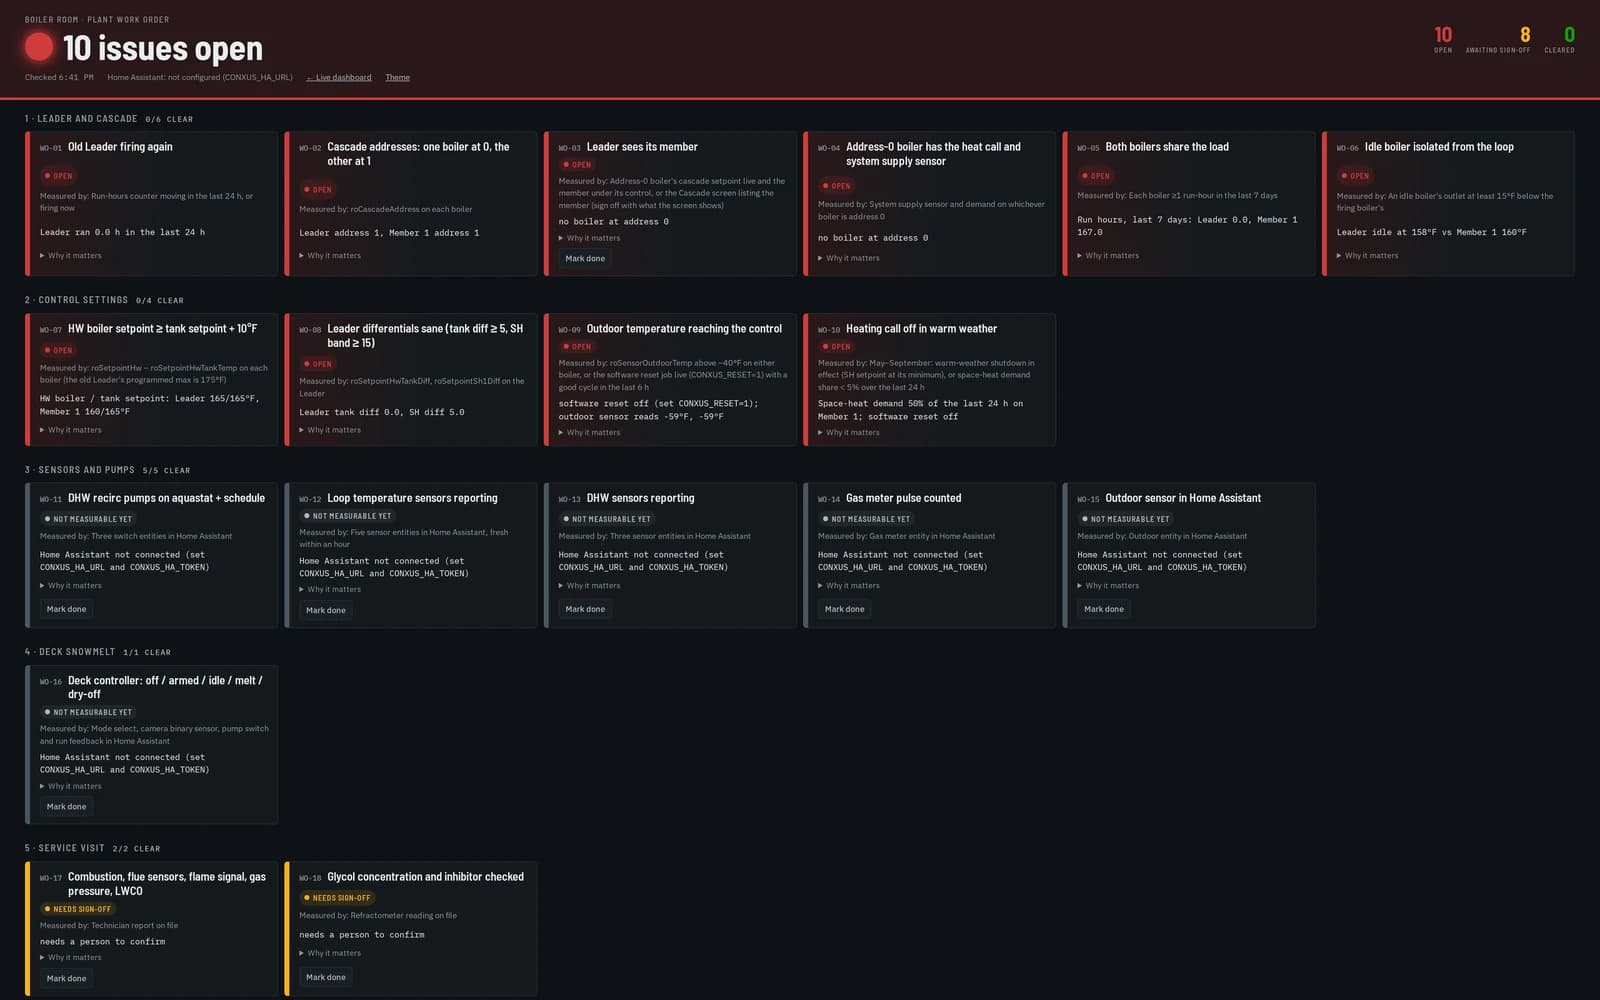Viewport: 1600px width, 1000px height.
Task: Expand 'Why it matters' on the Gas meter pulse card
Action: tap(849, 586)
